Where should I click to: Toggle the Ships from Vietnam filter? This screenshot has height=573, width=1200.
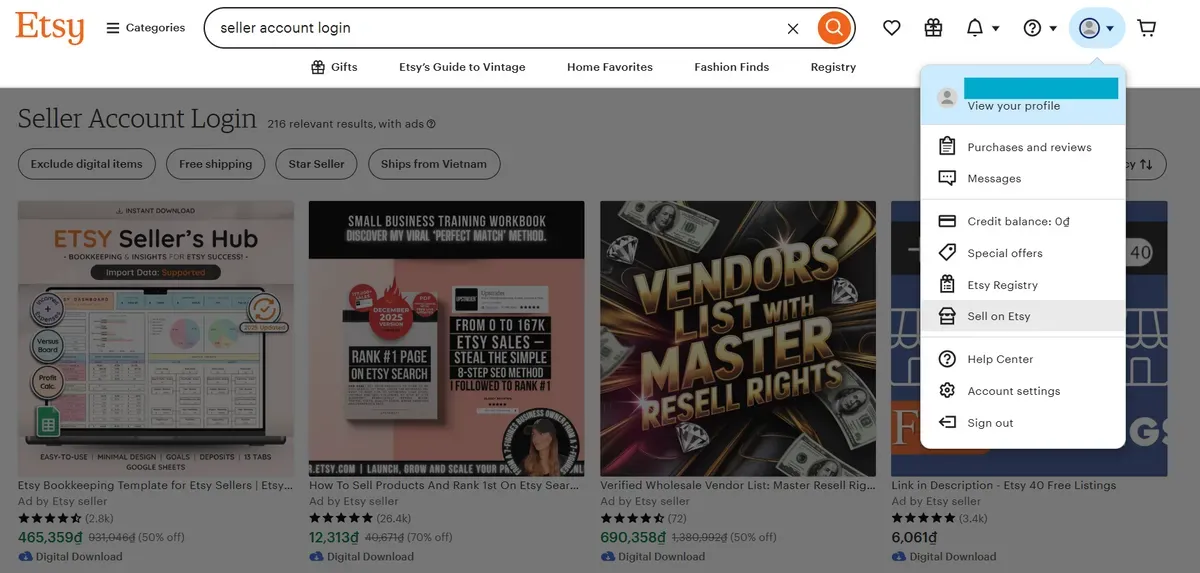(x=434, y=164)
